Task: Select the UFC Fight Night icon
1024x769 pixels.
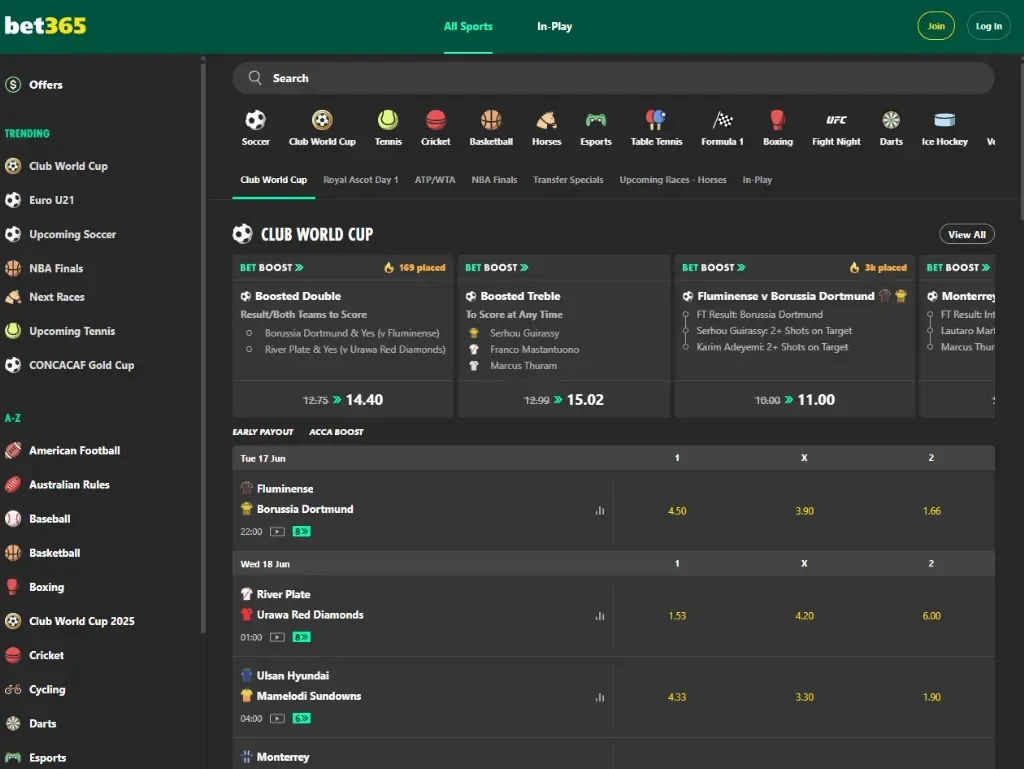Action: click(x=836, y=121)
